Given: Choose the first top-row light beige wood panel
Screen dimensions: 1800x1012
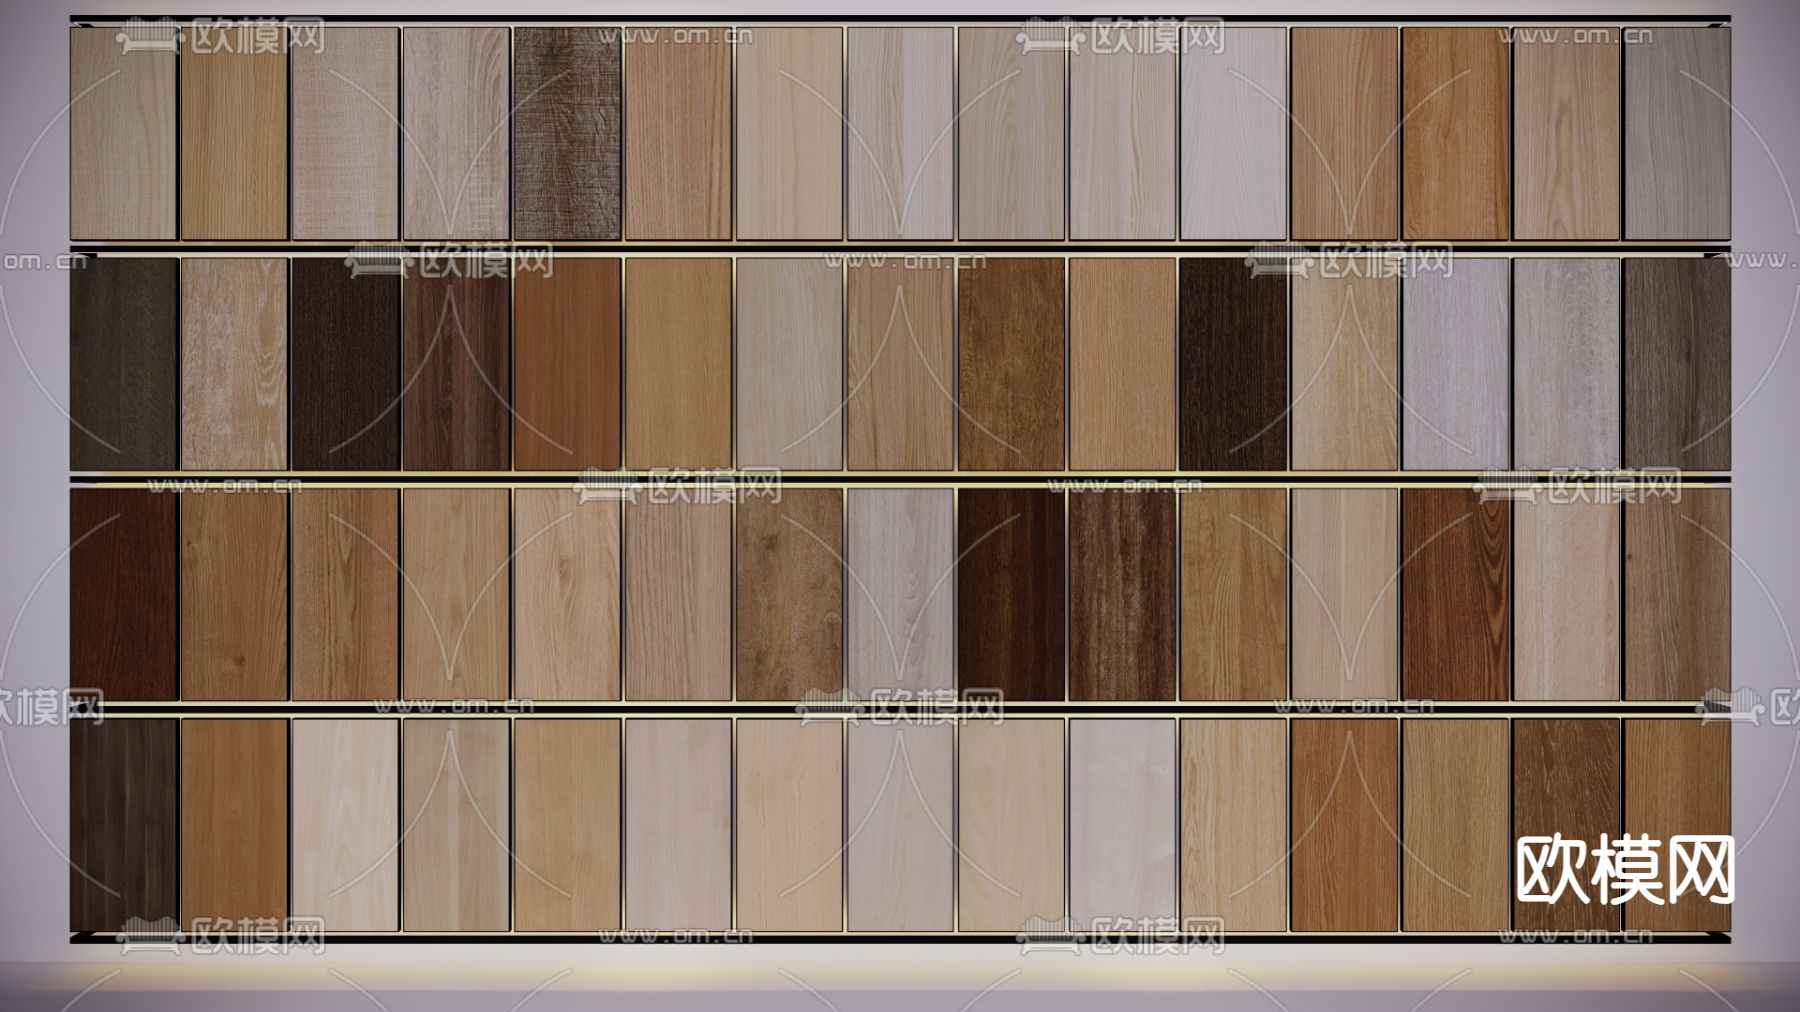Looking at the screenshot, I should (123, 133).
